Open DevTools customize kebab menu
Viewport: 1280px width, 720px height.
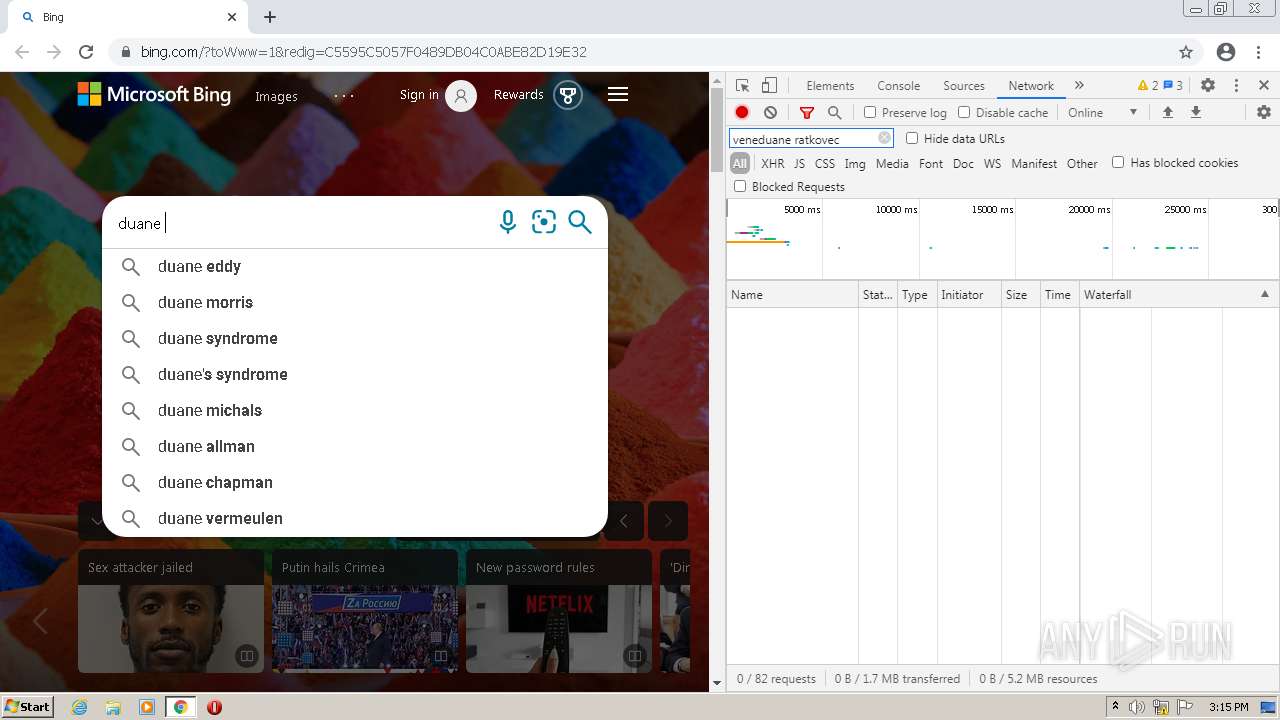click(1236, 85)
